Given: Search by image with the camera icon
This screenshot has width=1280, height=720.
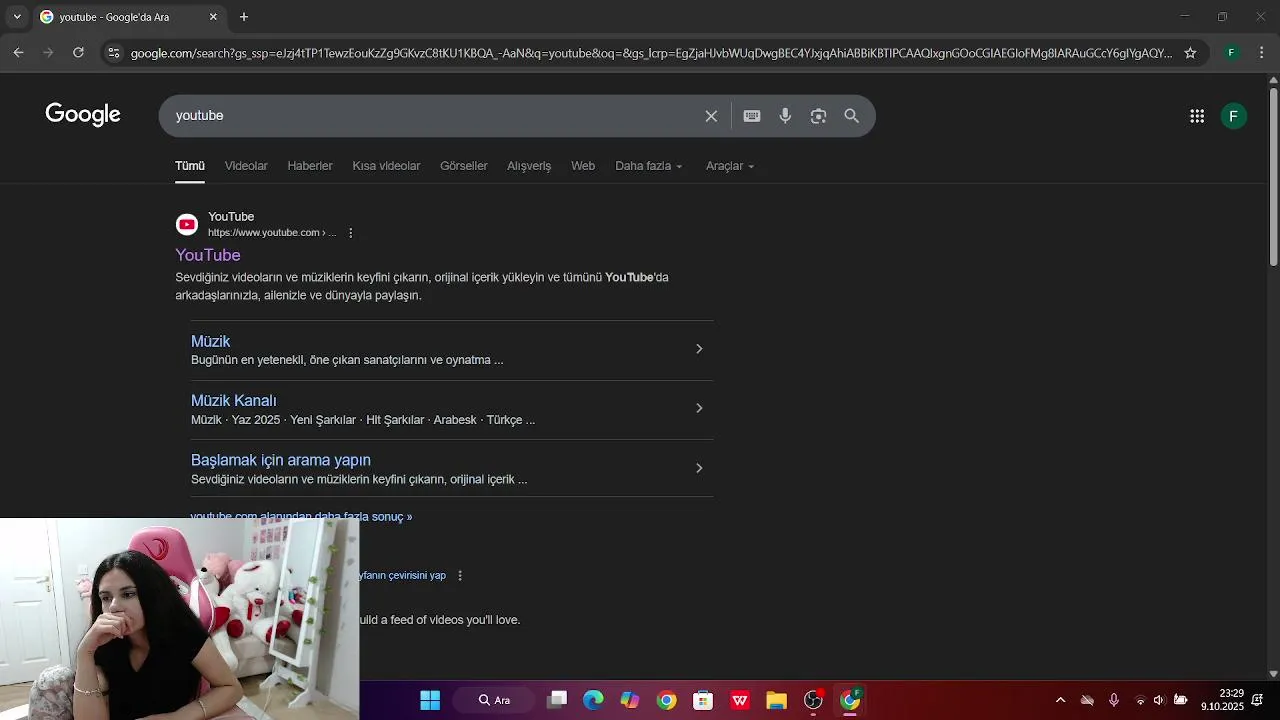Looking at the screenshot, I should pyautogui.click(x=818, y=116).
